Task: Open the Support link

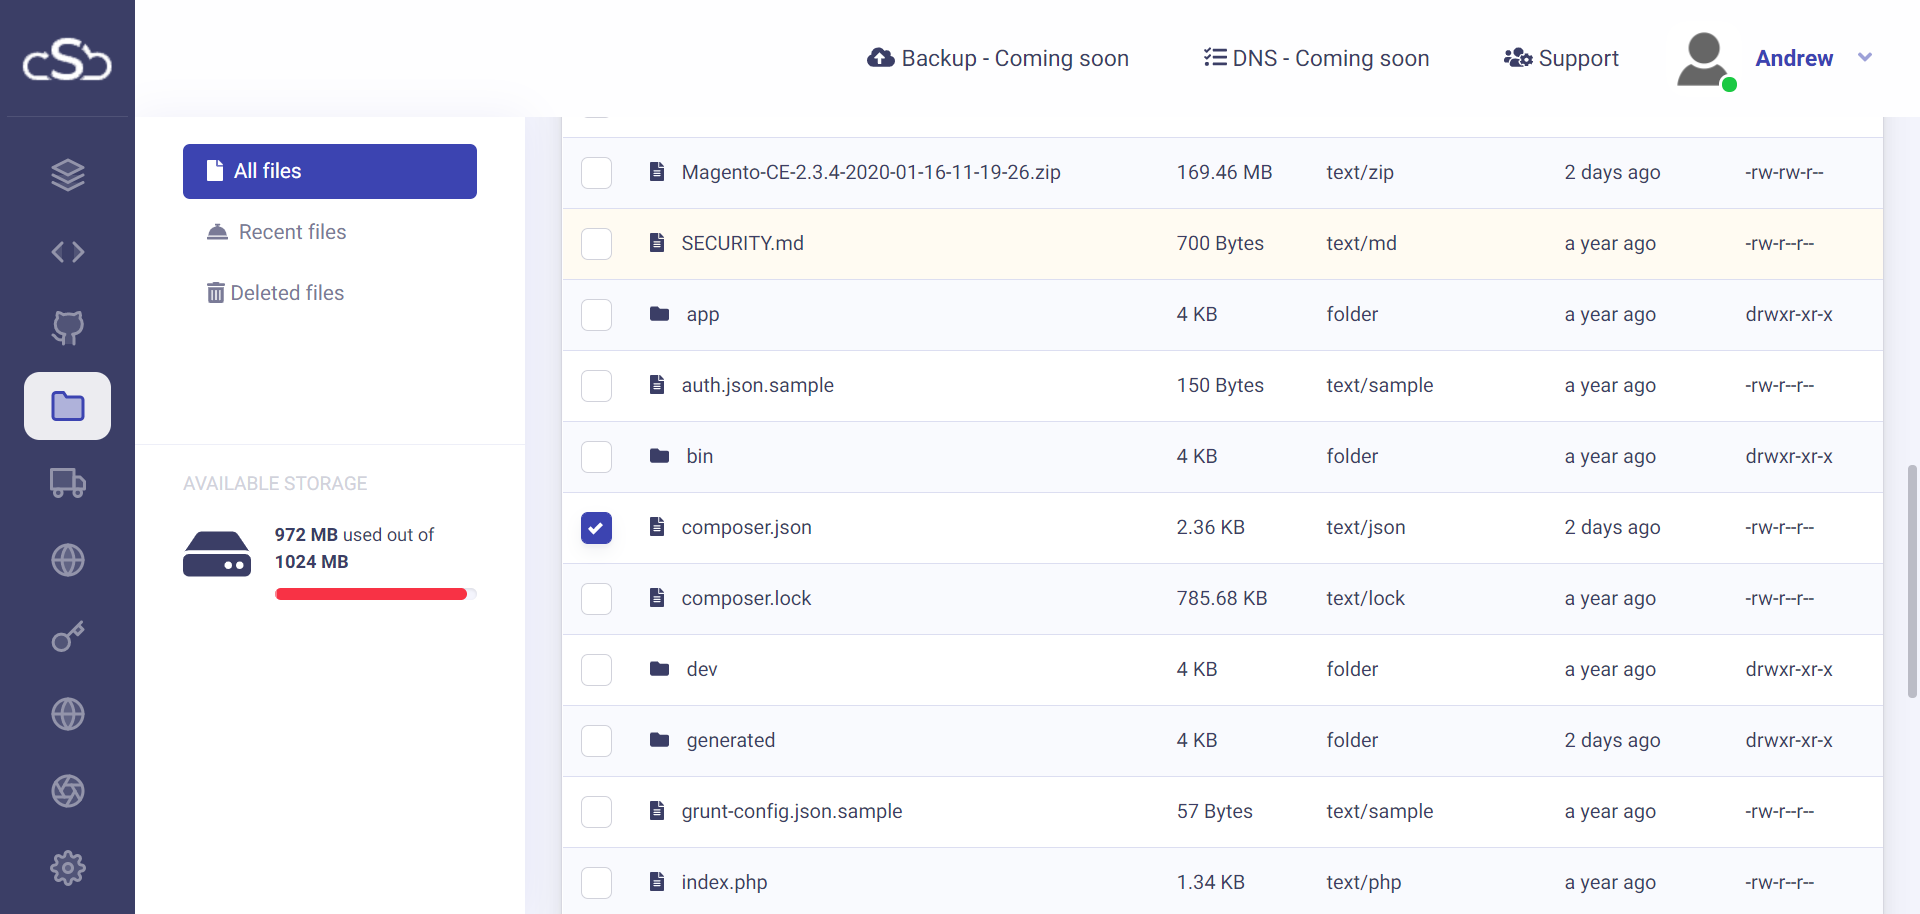Action: tap(1561, 58)
